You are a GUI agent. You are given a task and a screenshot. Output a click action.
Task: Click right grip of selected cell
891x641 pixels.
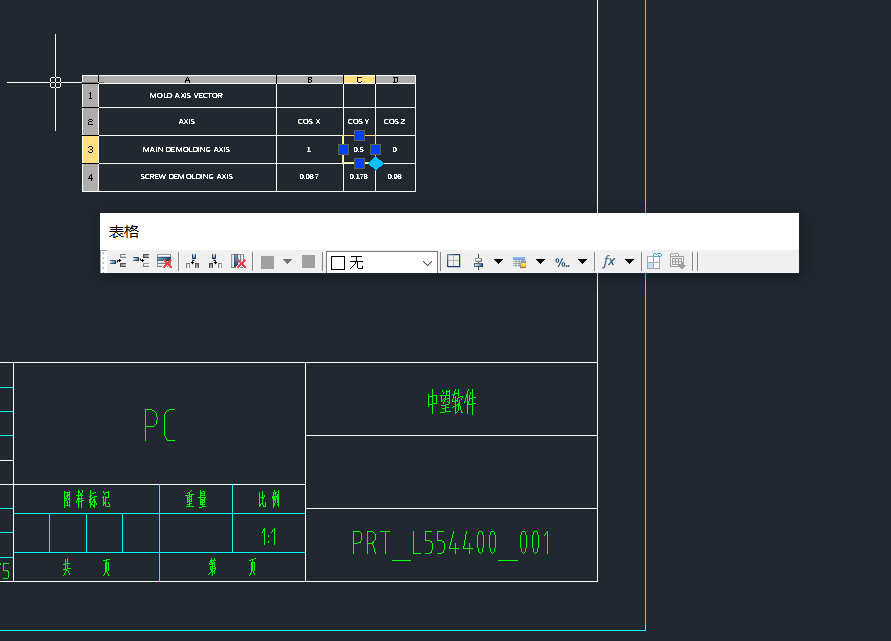click(376, 149)
